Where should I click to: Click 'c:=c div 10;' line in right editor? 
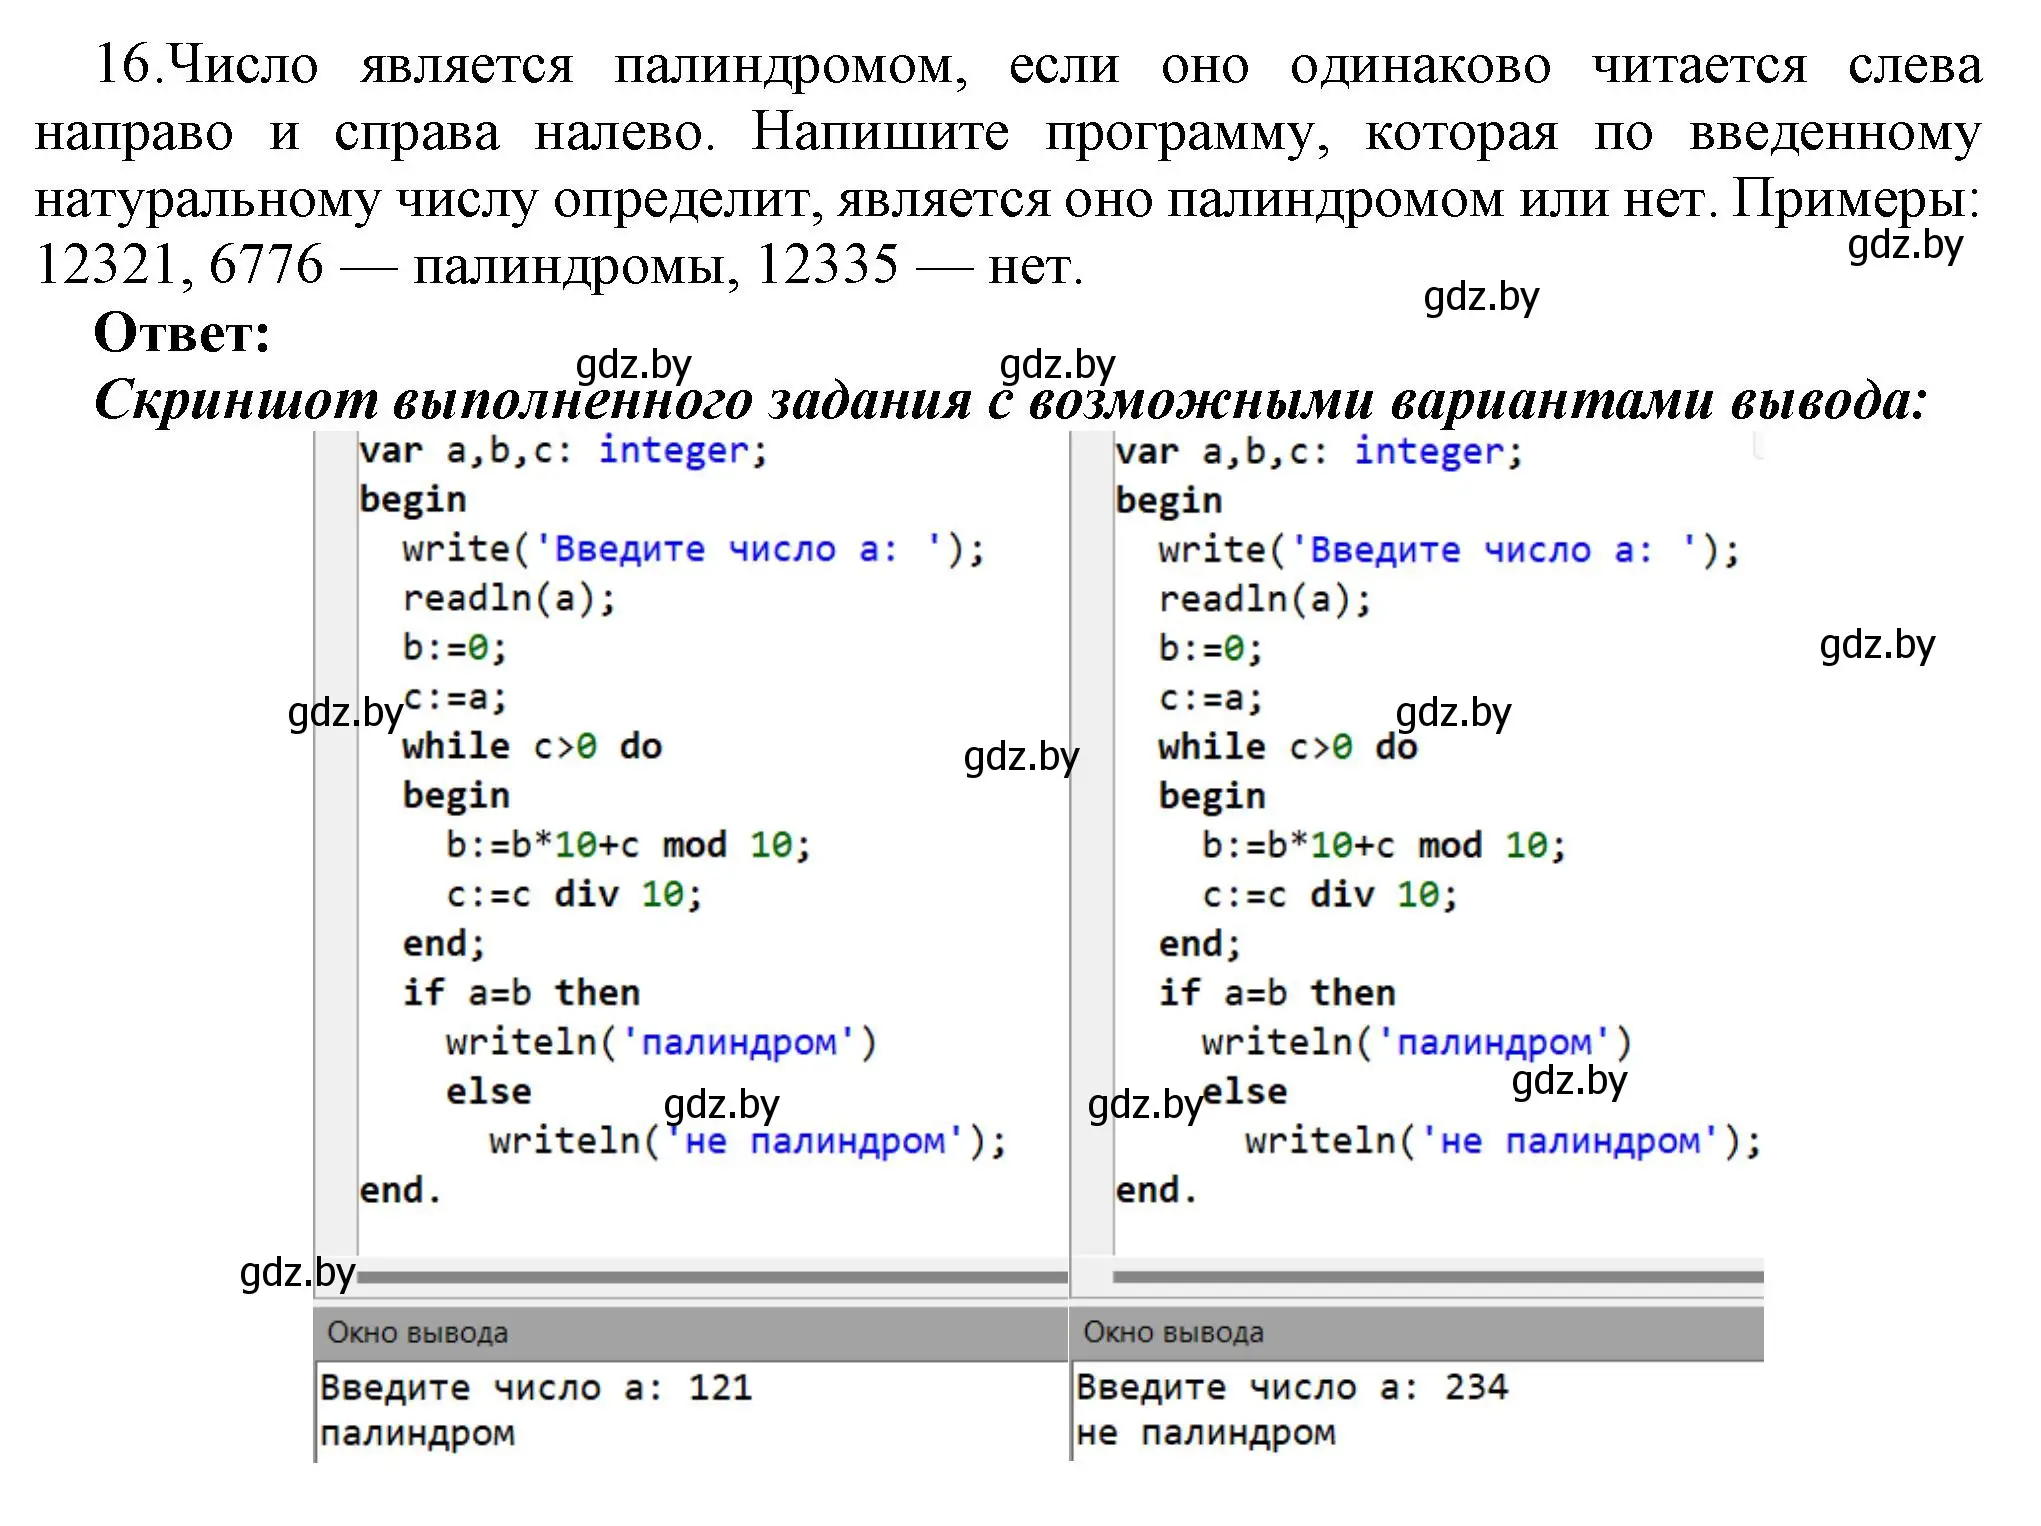click(1330, 895)
